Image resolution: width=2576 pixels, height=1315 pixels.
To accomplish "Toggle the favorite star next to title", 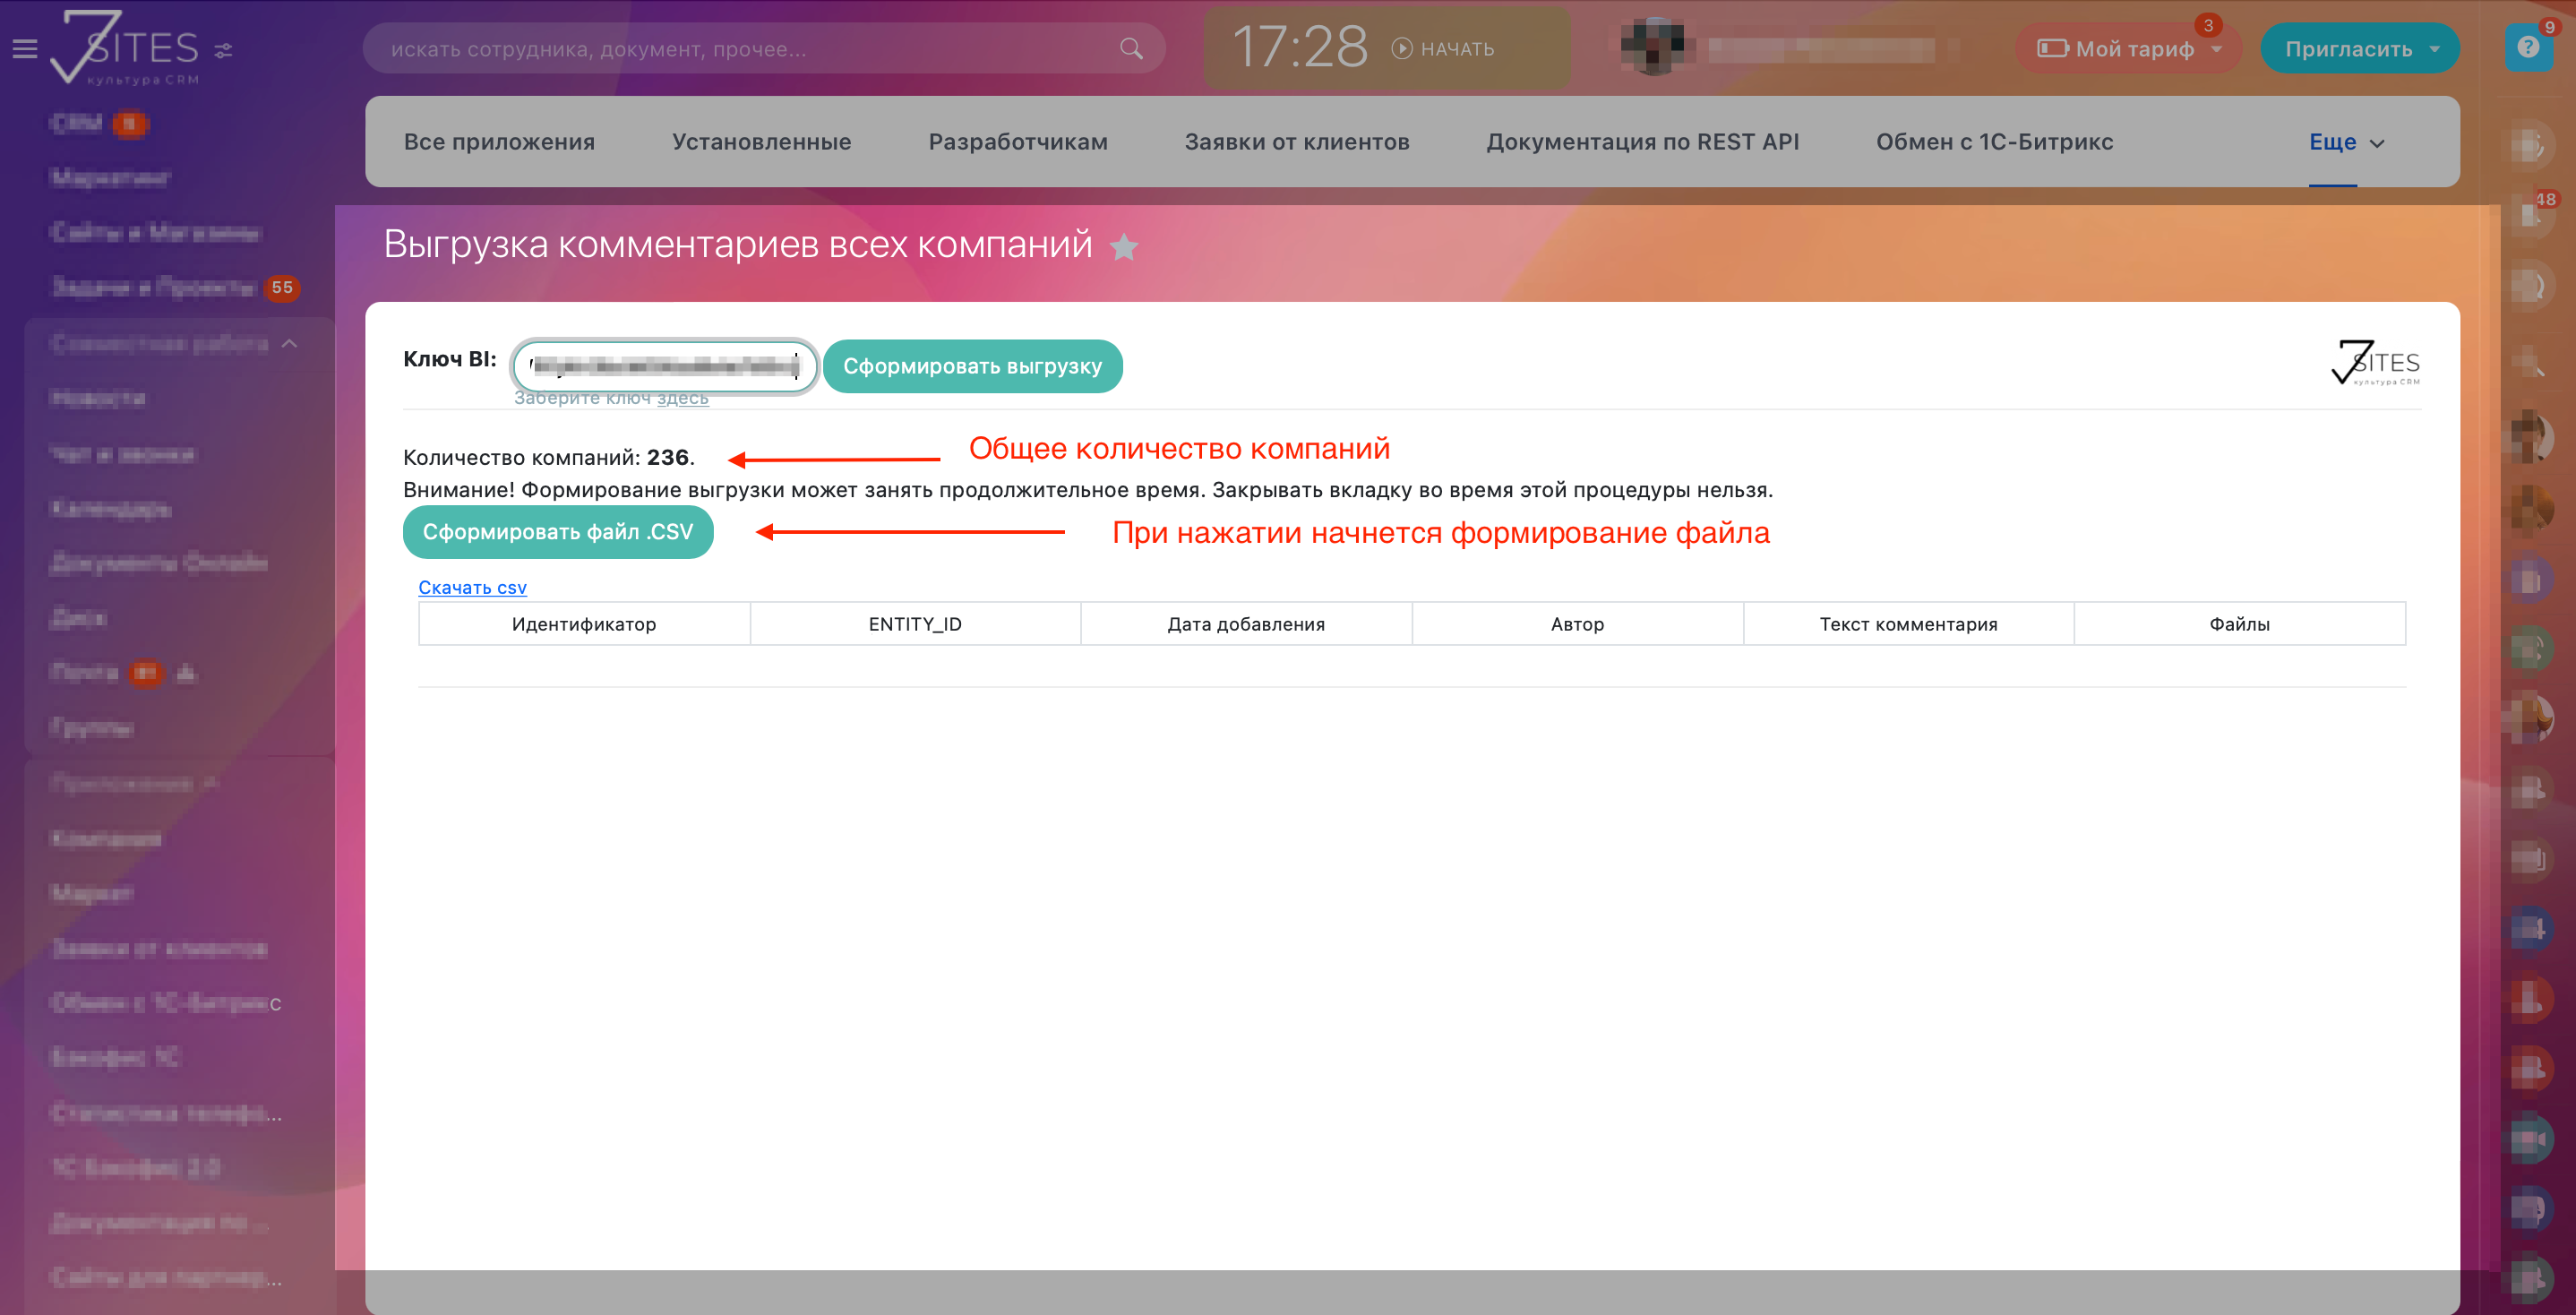I will [1124, 247].
